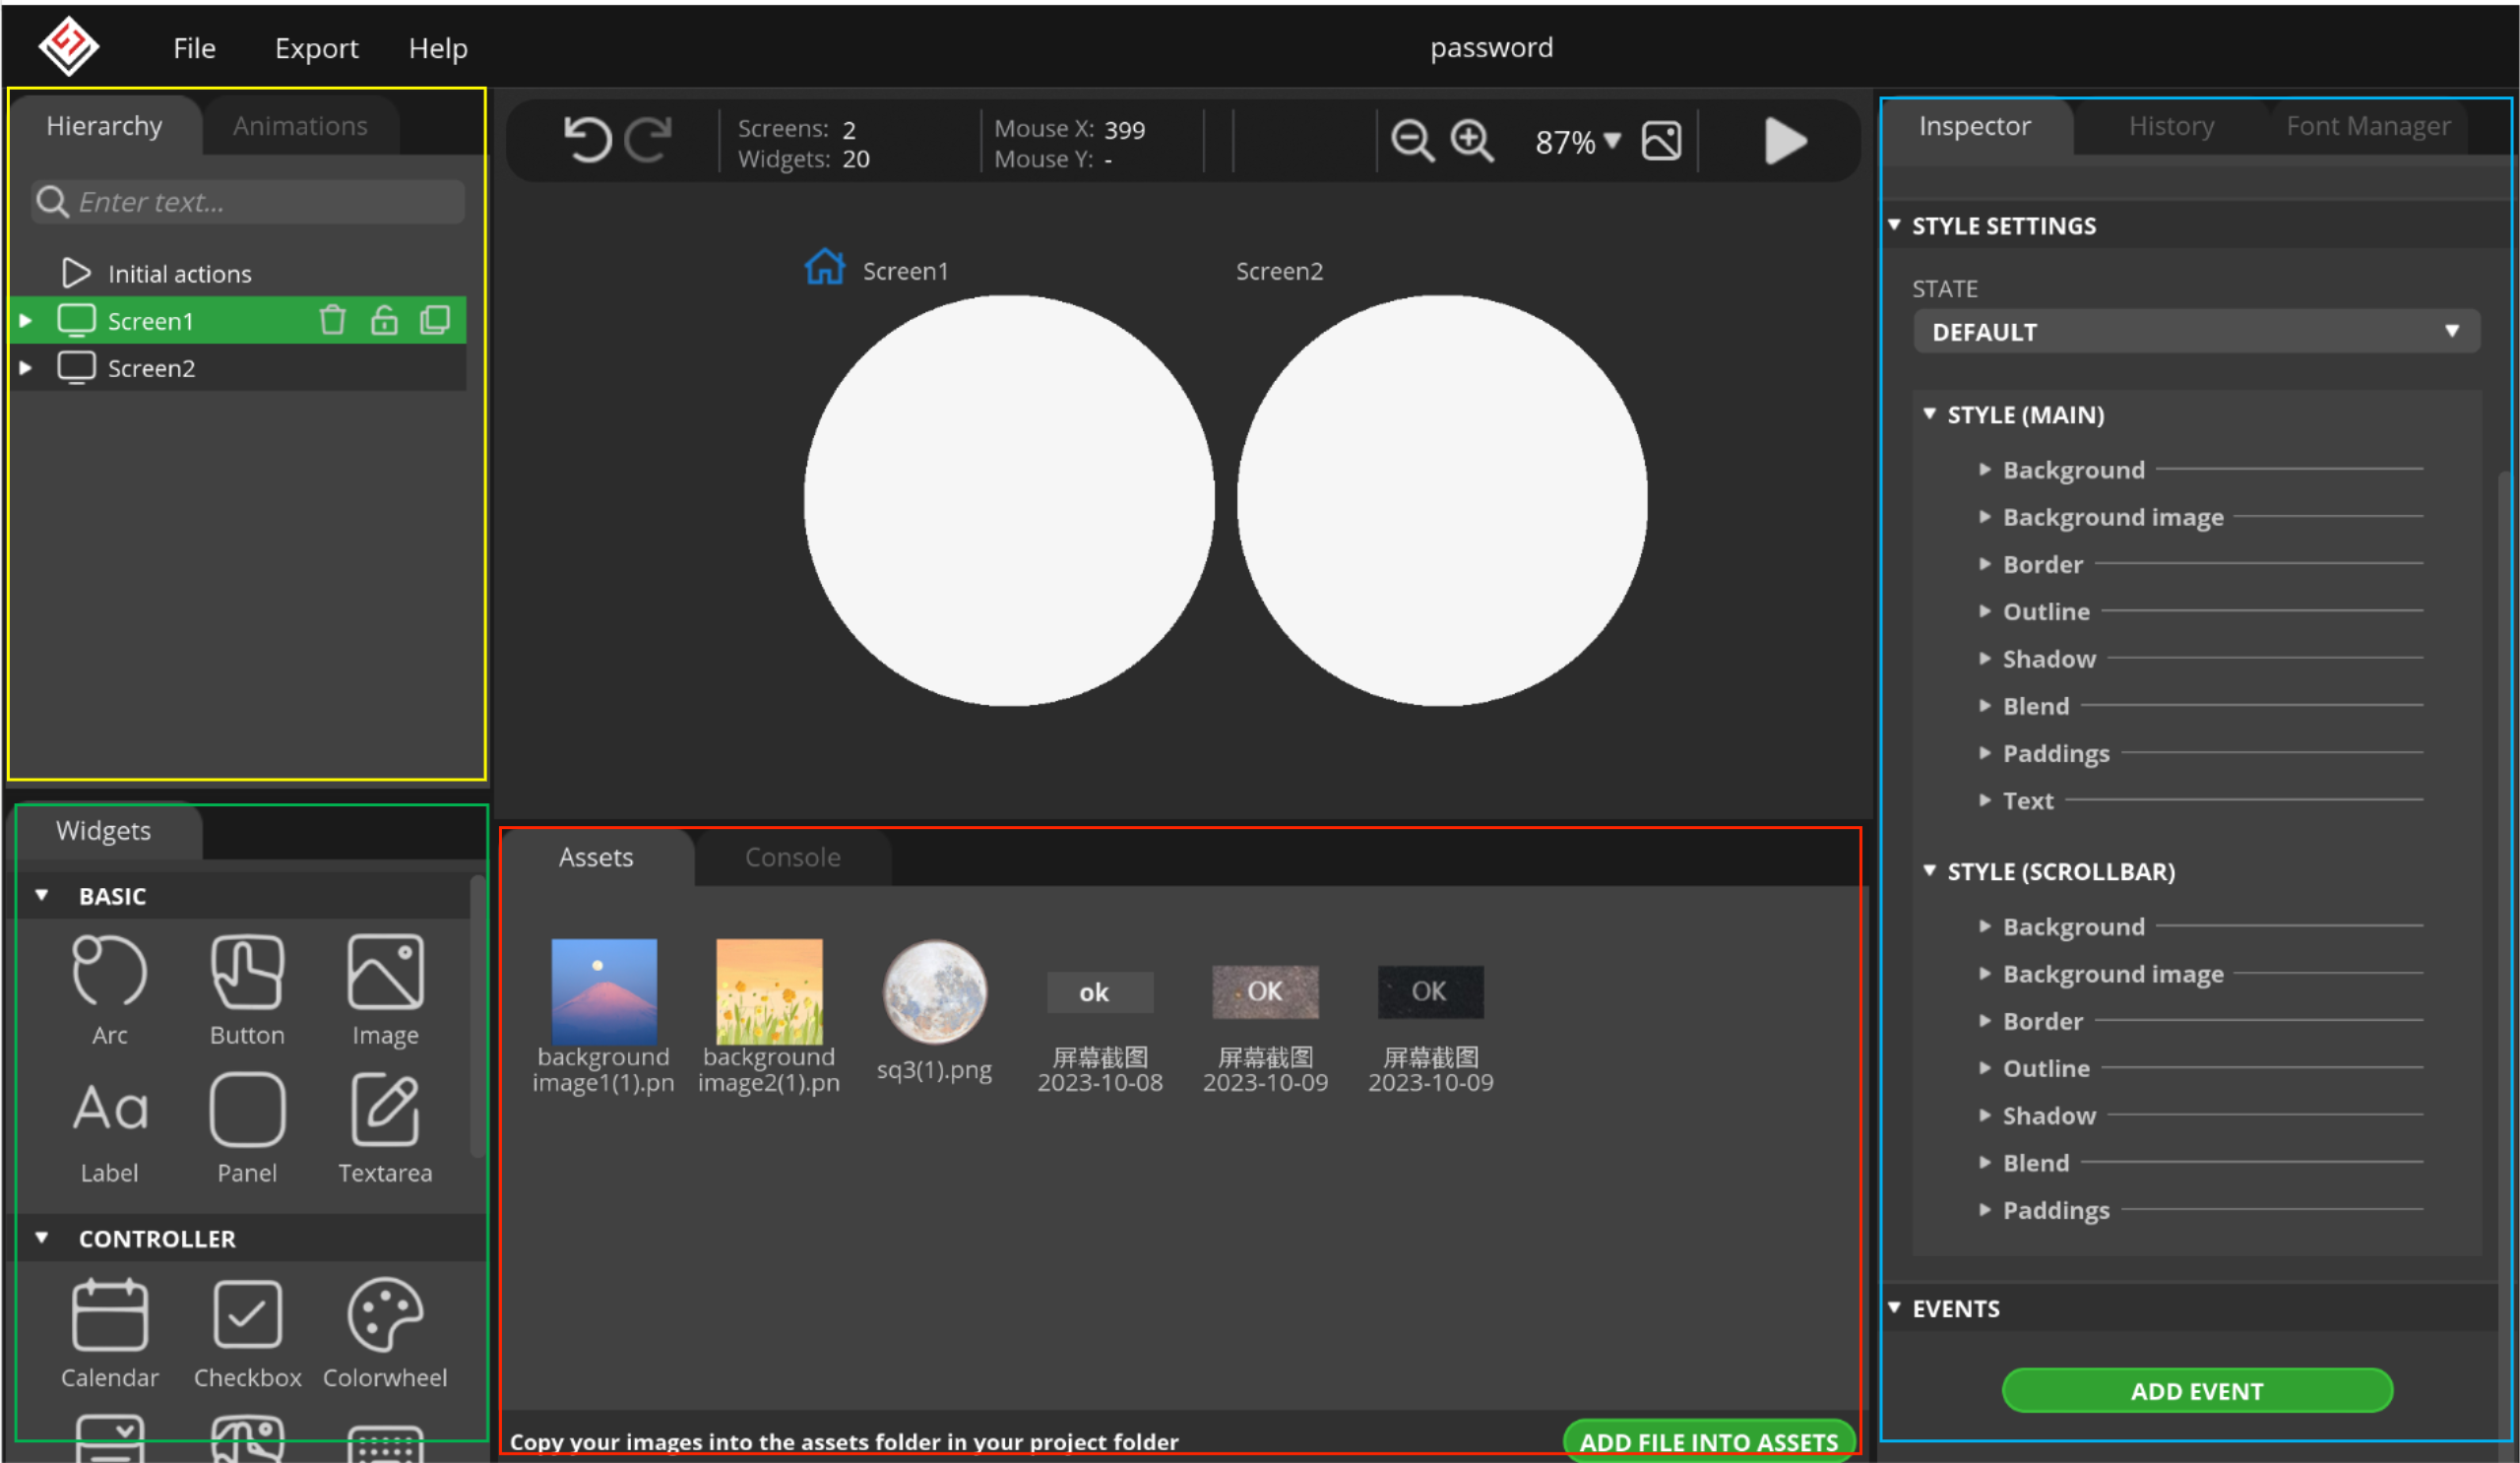
Task: Open the Export menu
Action: point(316,48)
